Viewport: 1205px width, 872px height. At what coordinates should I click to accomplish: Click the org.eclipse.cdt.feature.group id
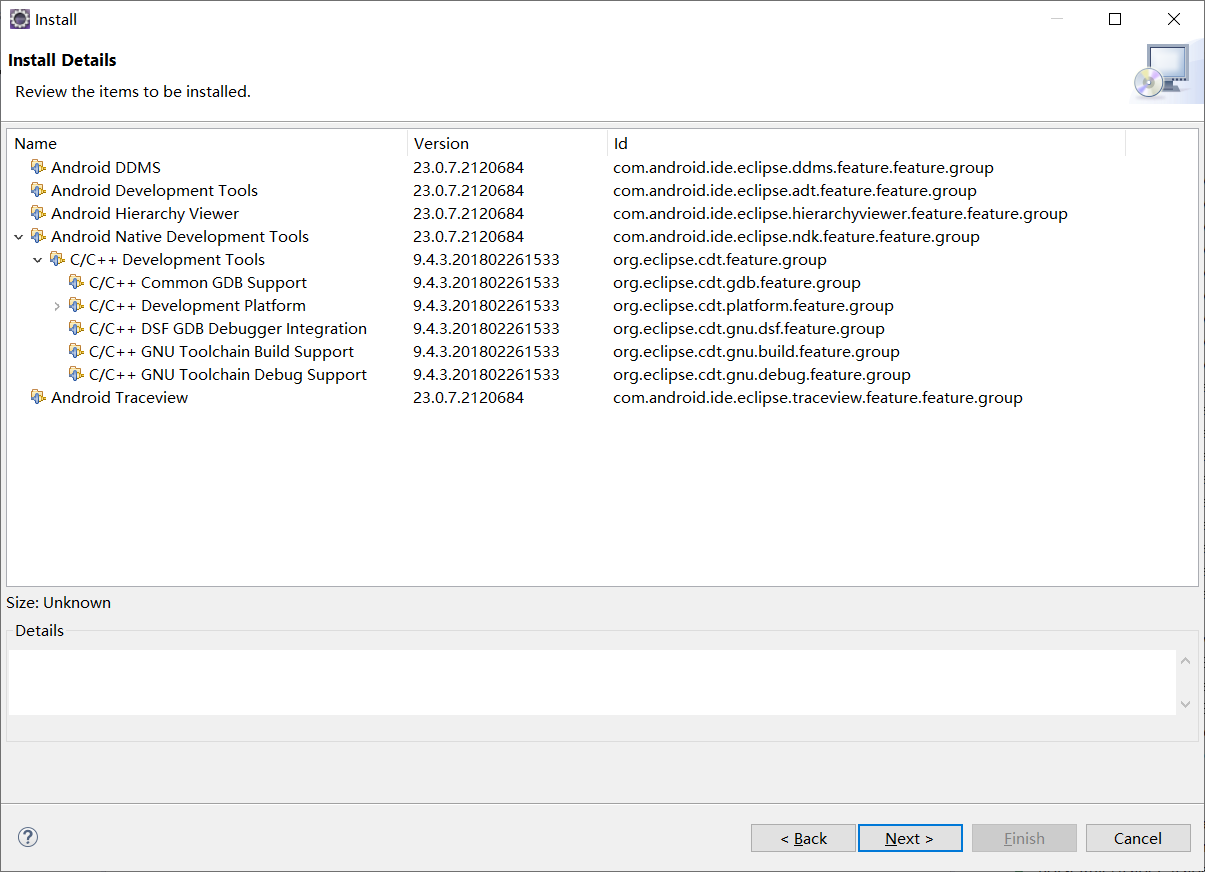(x=720, y=259)
